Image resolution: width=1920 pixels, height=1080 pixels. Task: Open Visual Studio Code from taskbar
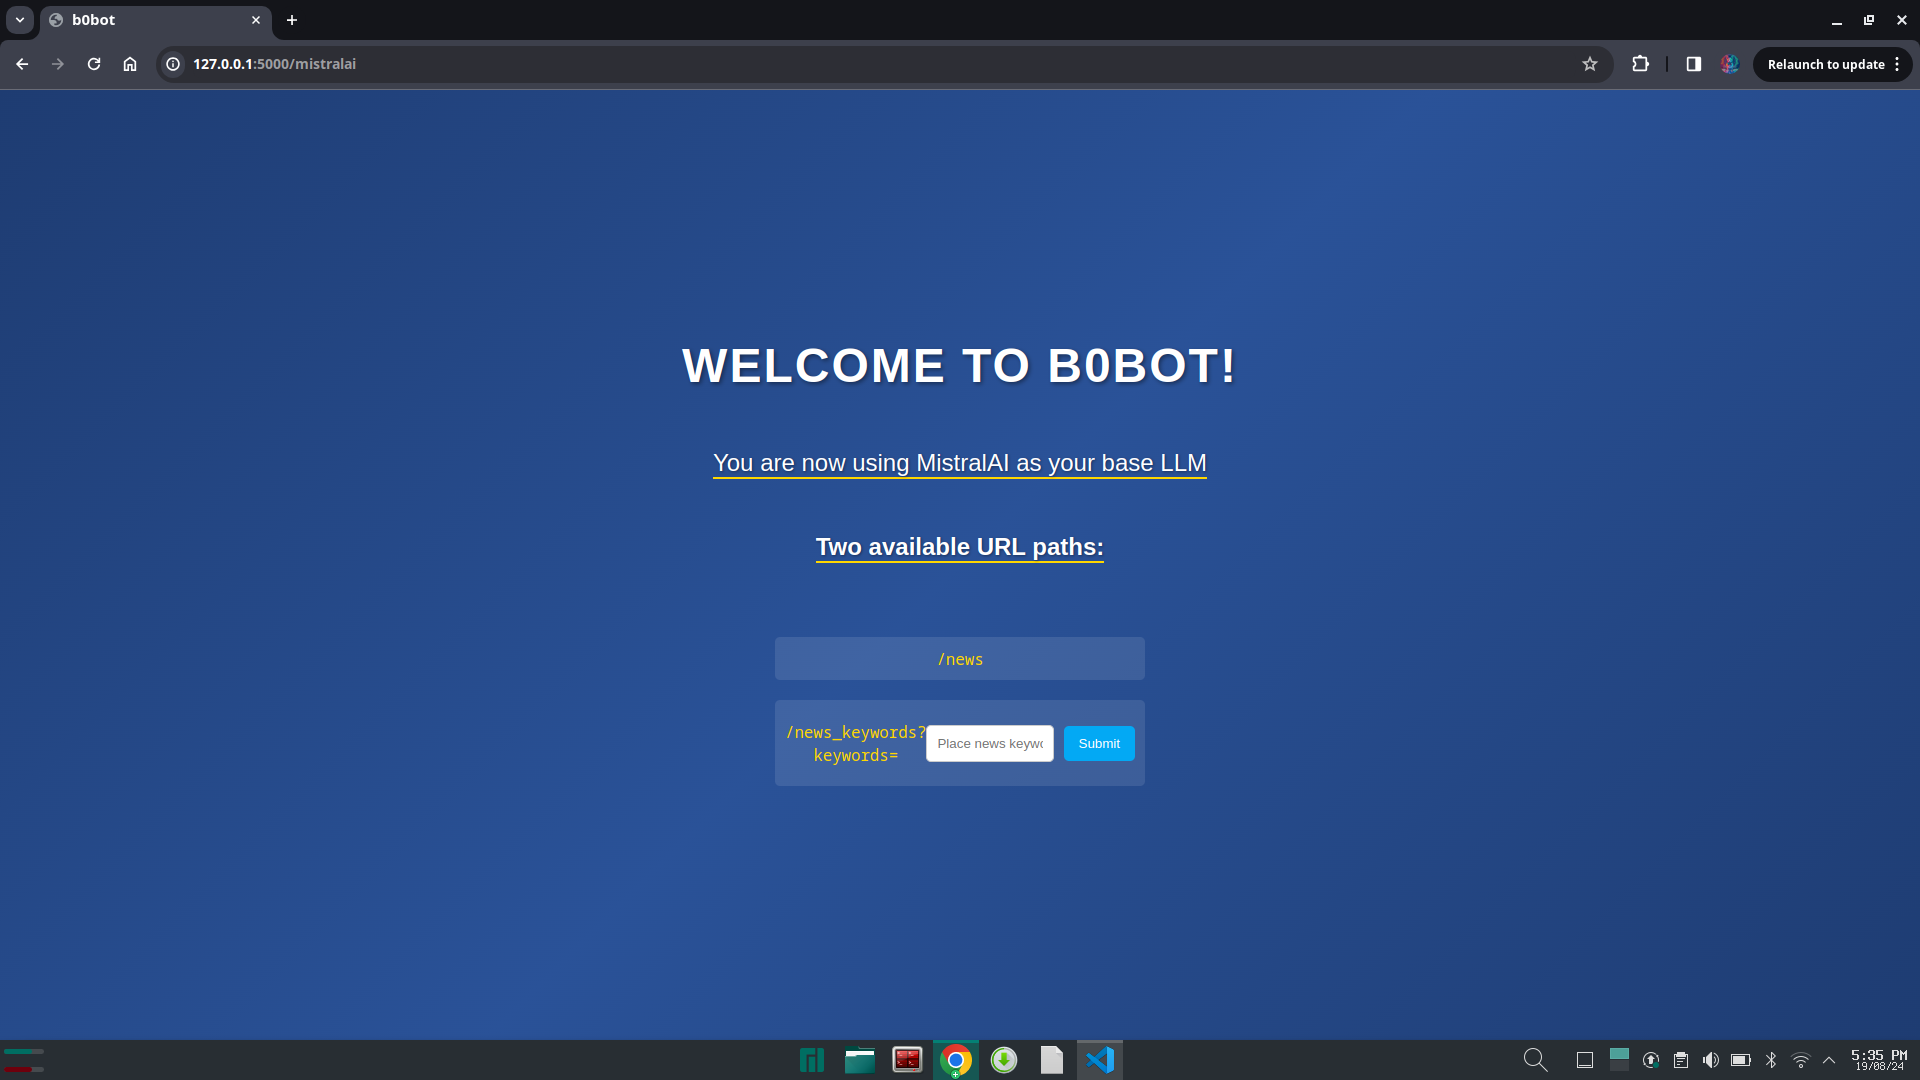(x=1099, y=1060)
